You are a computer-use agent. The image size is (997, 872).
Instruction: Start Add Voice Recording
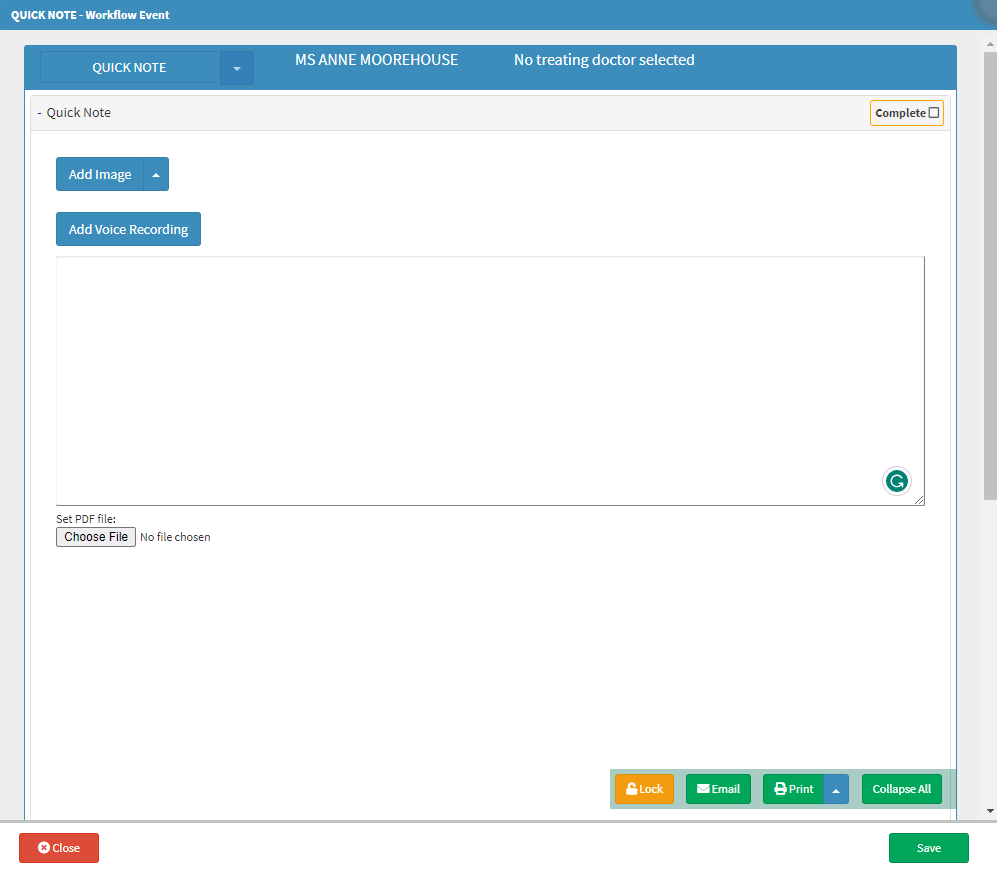click(128, 229)
